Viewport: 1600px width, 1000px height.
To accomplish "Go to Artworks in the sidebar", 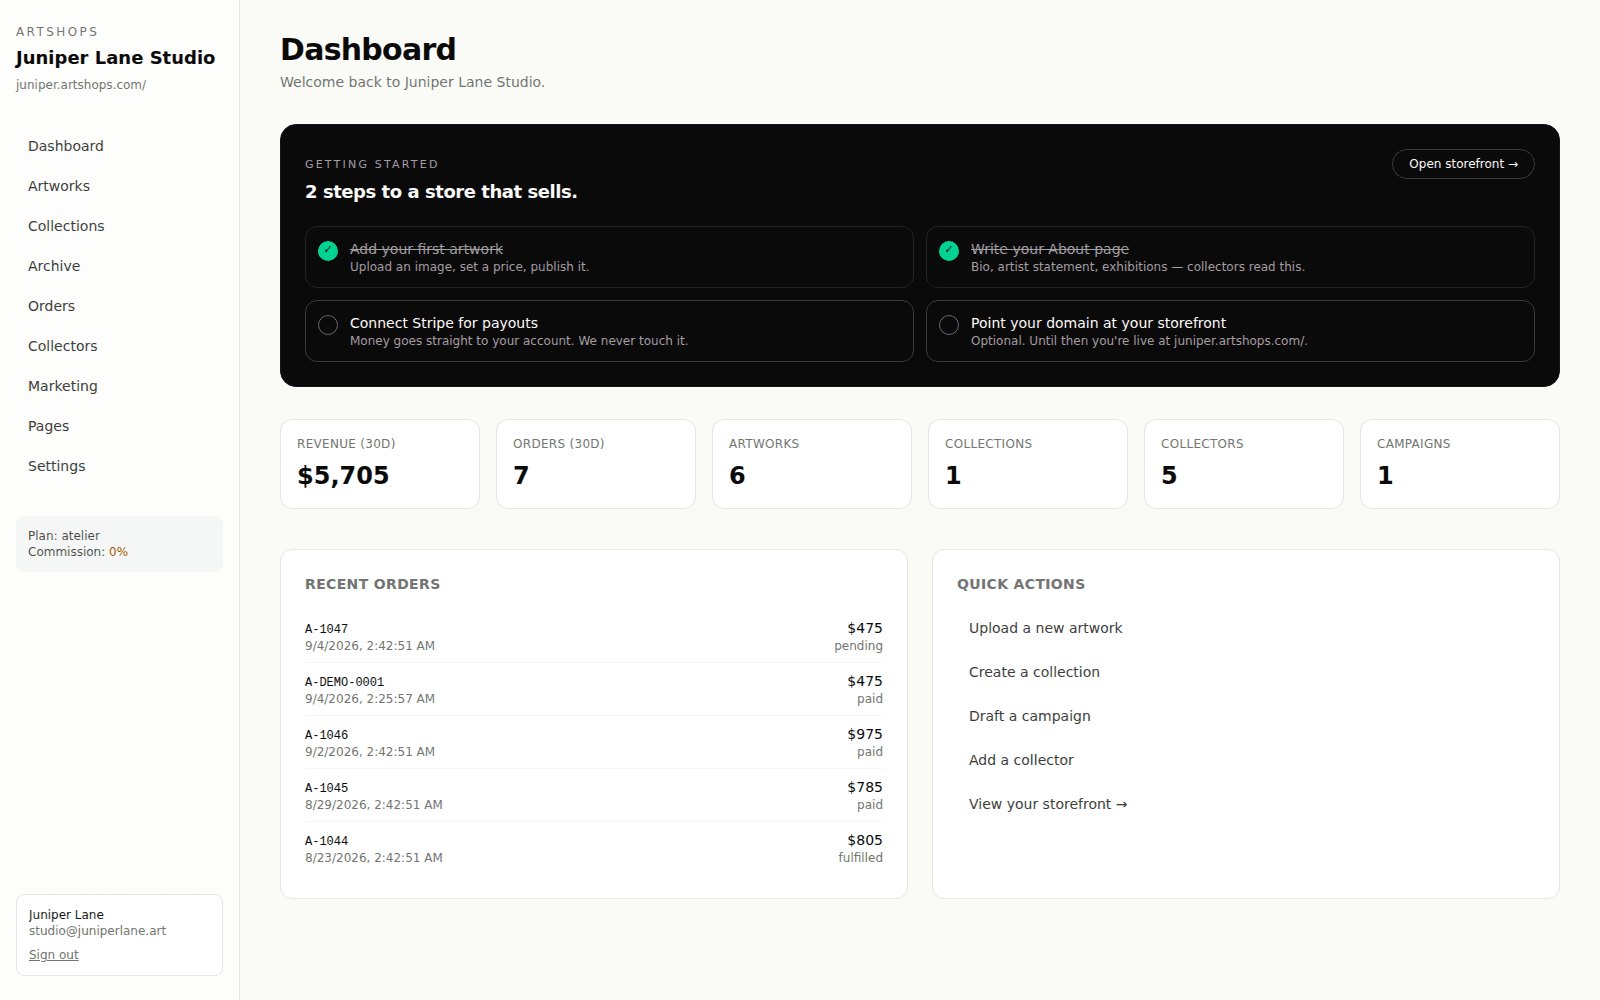I will pos(119,186).
